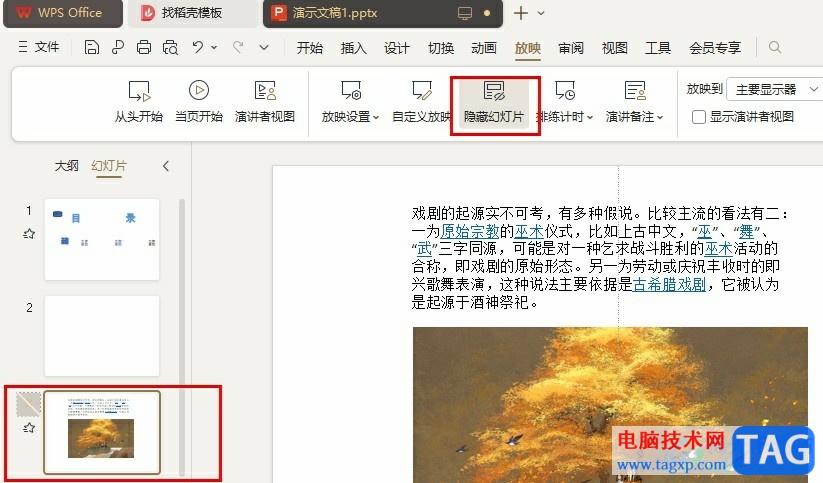Click the slide panel vertical scrollbar
This screenshot has width=823, height=483.
point(182,336)
